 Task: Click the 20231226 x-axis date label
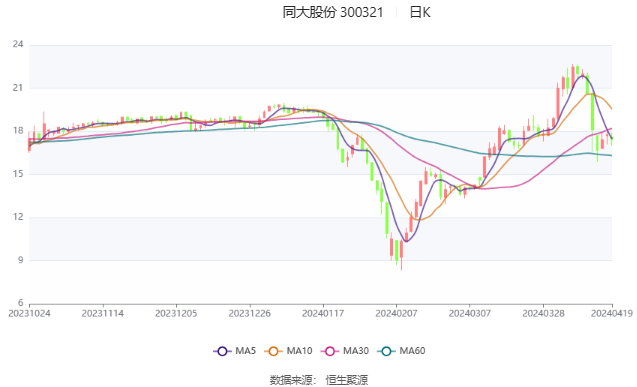(x=249, y=313)
